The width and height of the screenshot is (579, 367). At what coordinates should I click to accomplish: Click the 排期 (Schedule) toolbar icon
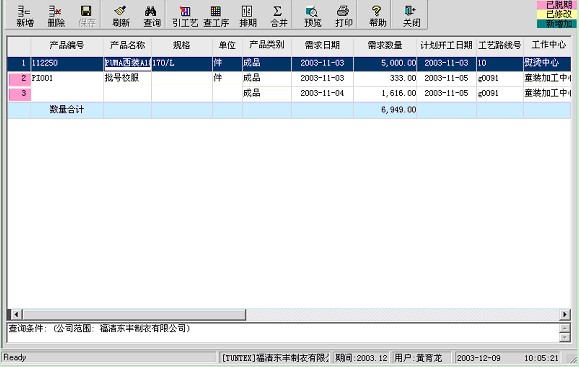pos(247,16)
